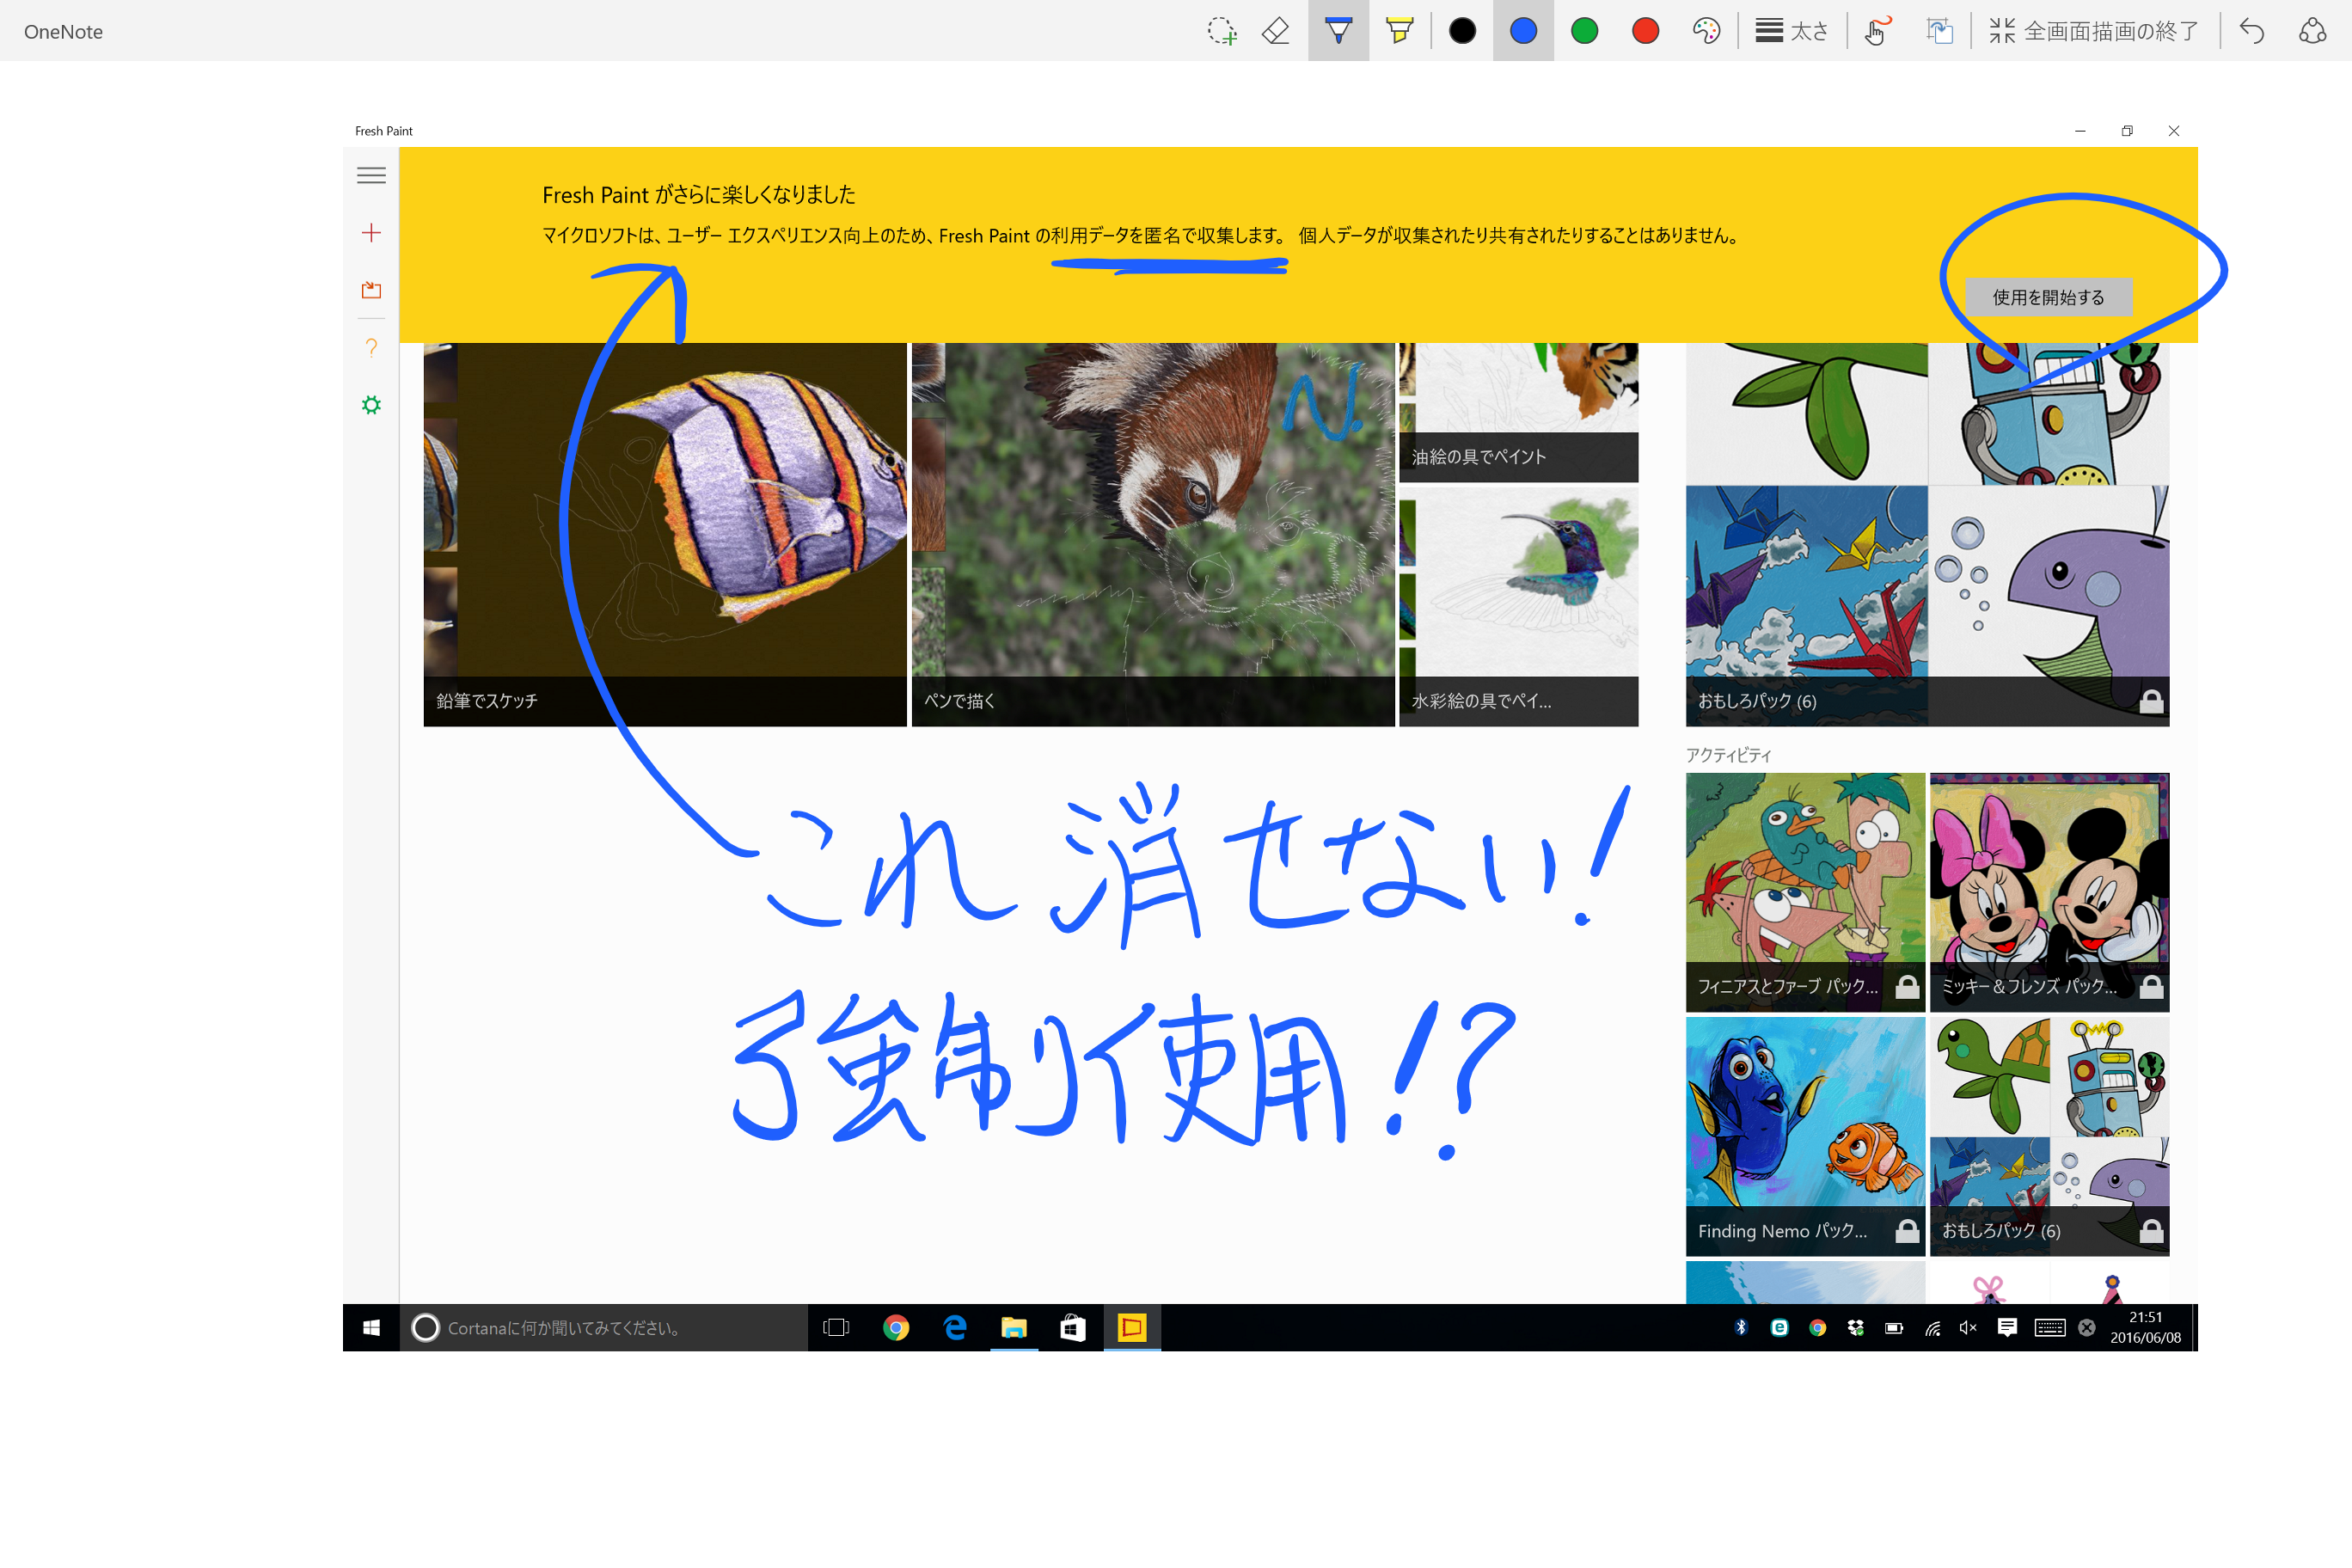The width and height of the screenshot is (2352, 1568).
Task: Open upper おもしろパック (6) tile
Action: click(x=1927, y=534)
